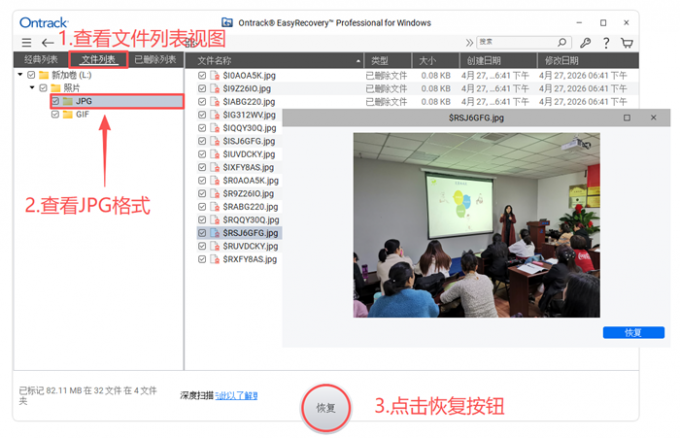Click the JPG folder icon

[x=67, y=101]
